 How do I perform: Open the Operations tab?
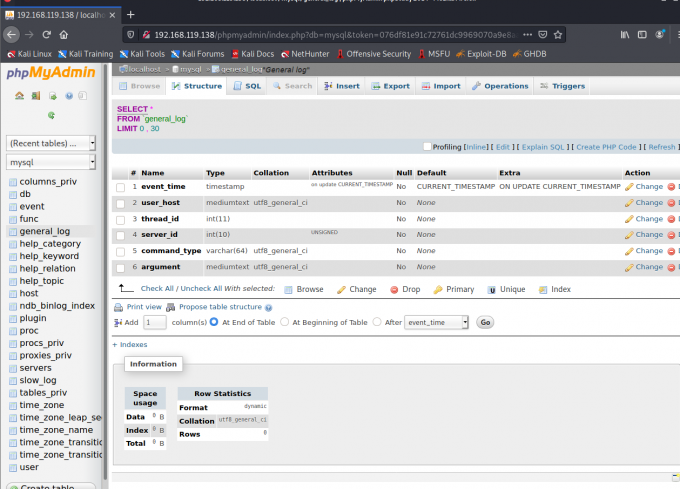(x=500, y=86)
